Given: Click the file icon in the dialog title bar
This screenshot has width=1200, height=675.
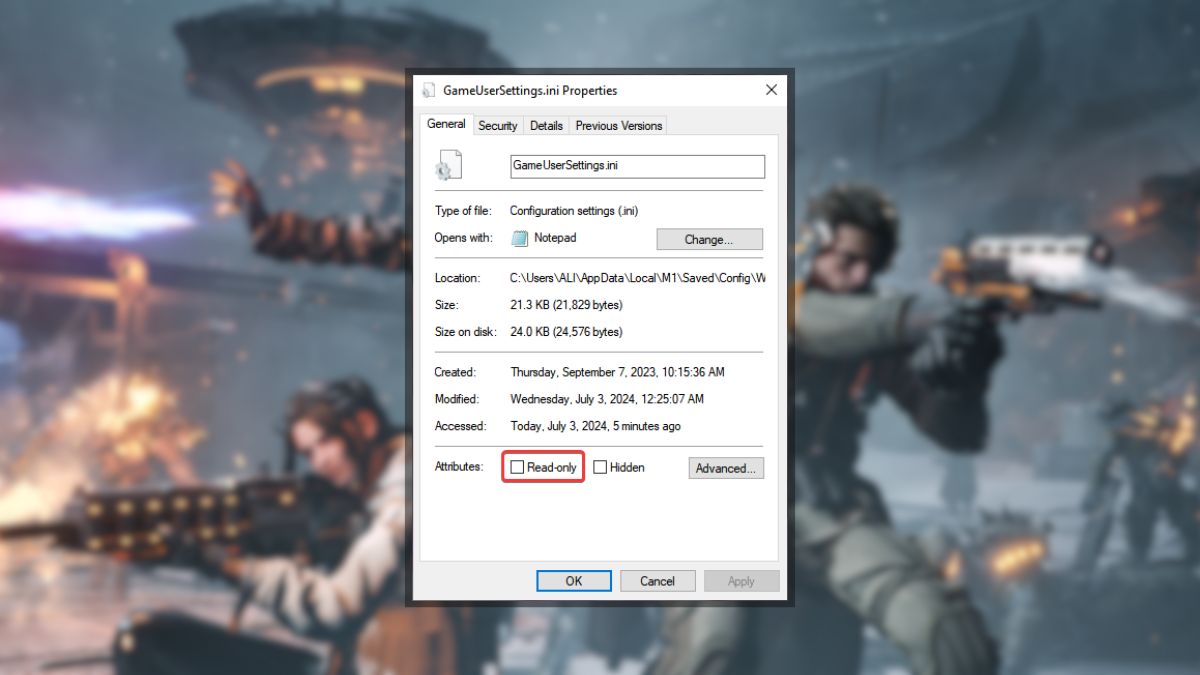Looking at the screenshot, I should (429, 89).
